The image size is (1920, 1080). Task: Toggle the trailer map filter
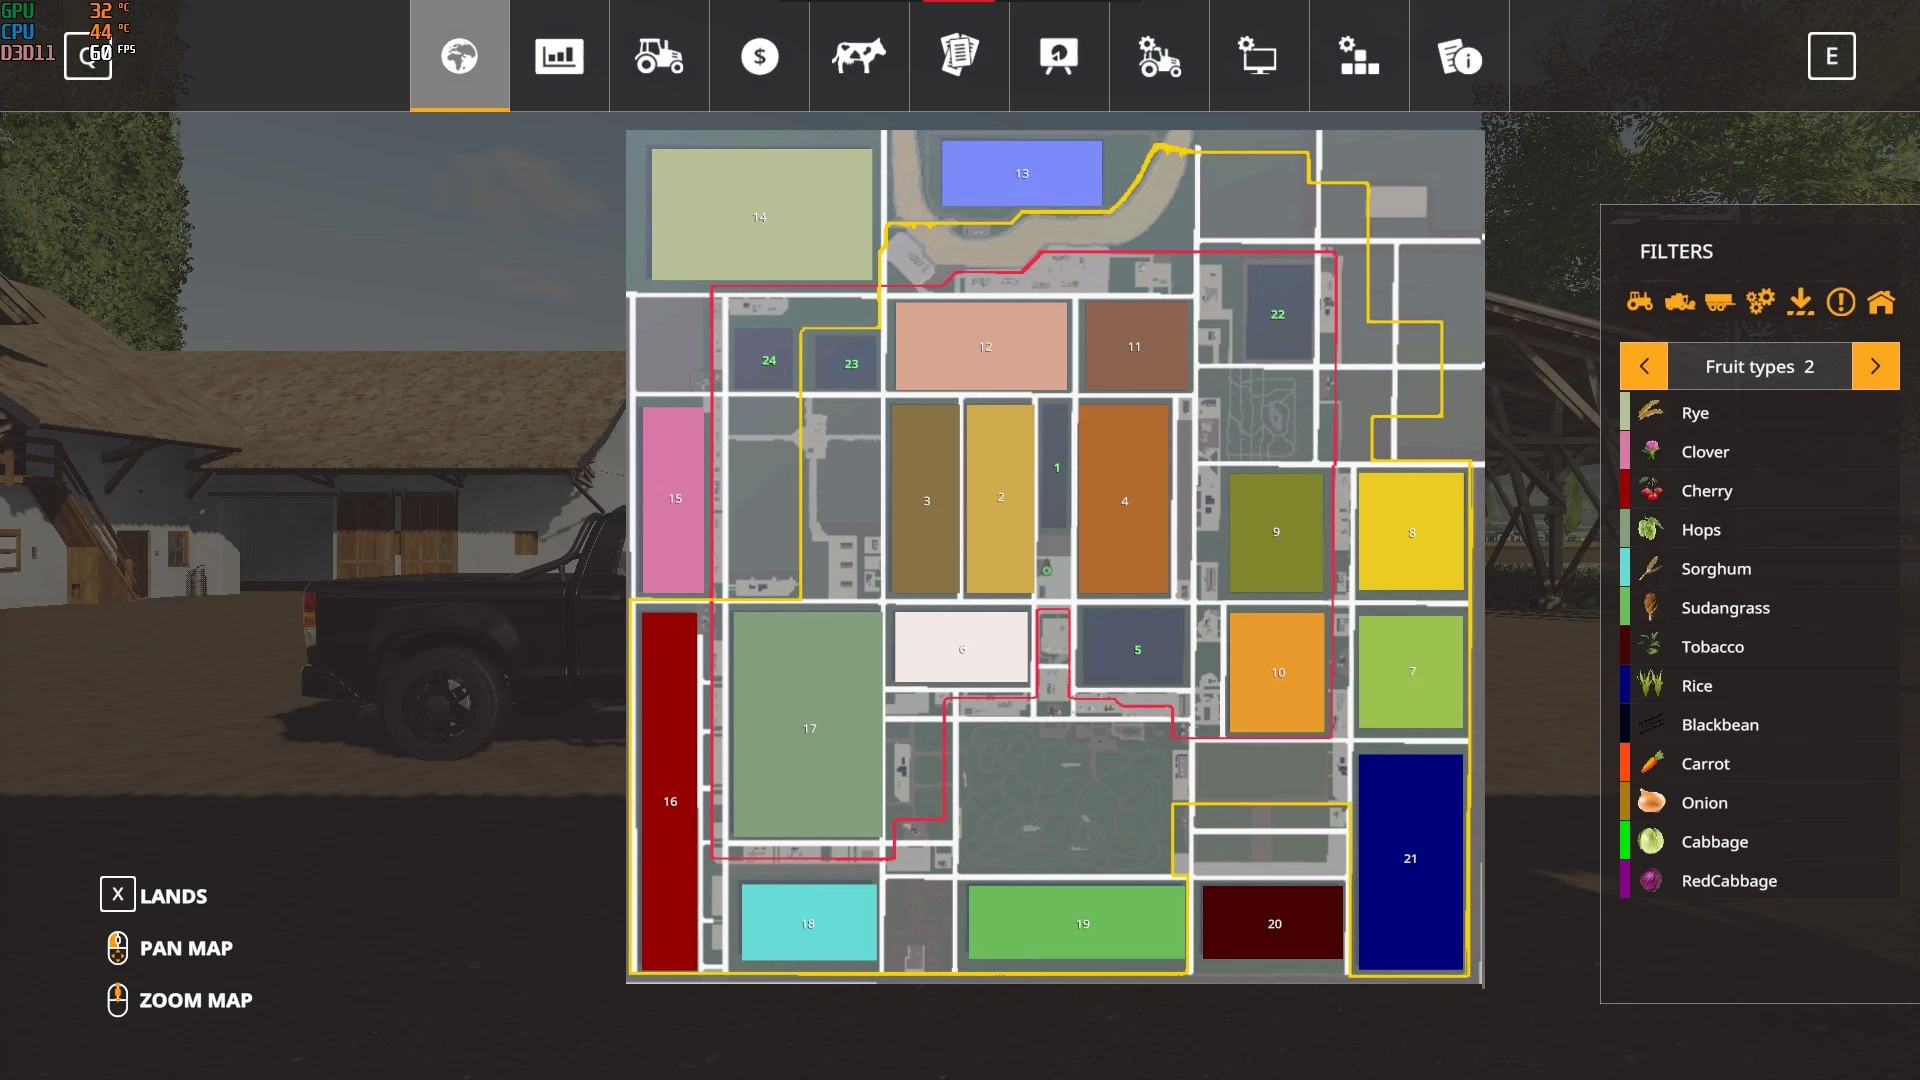click(1719, 301)
